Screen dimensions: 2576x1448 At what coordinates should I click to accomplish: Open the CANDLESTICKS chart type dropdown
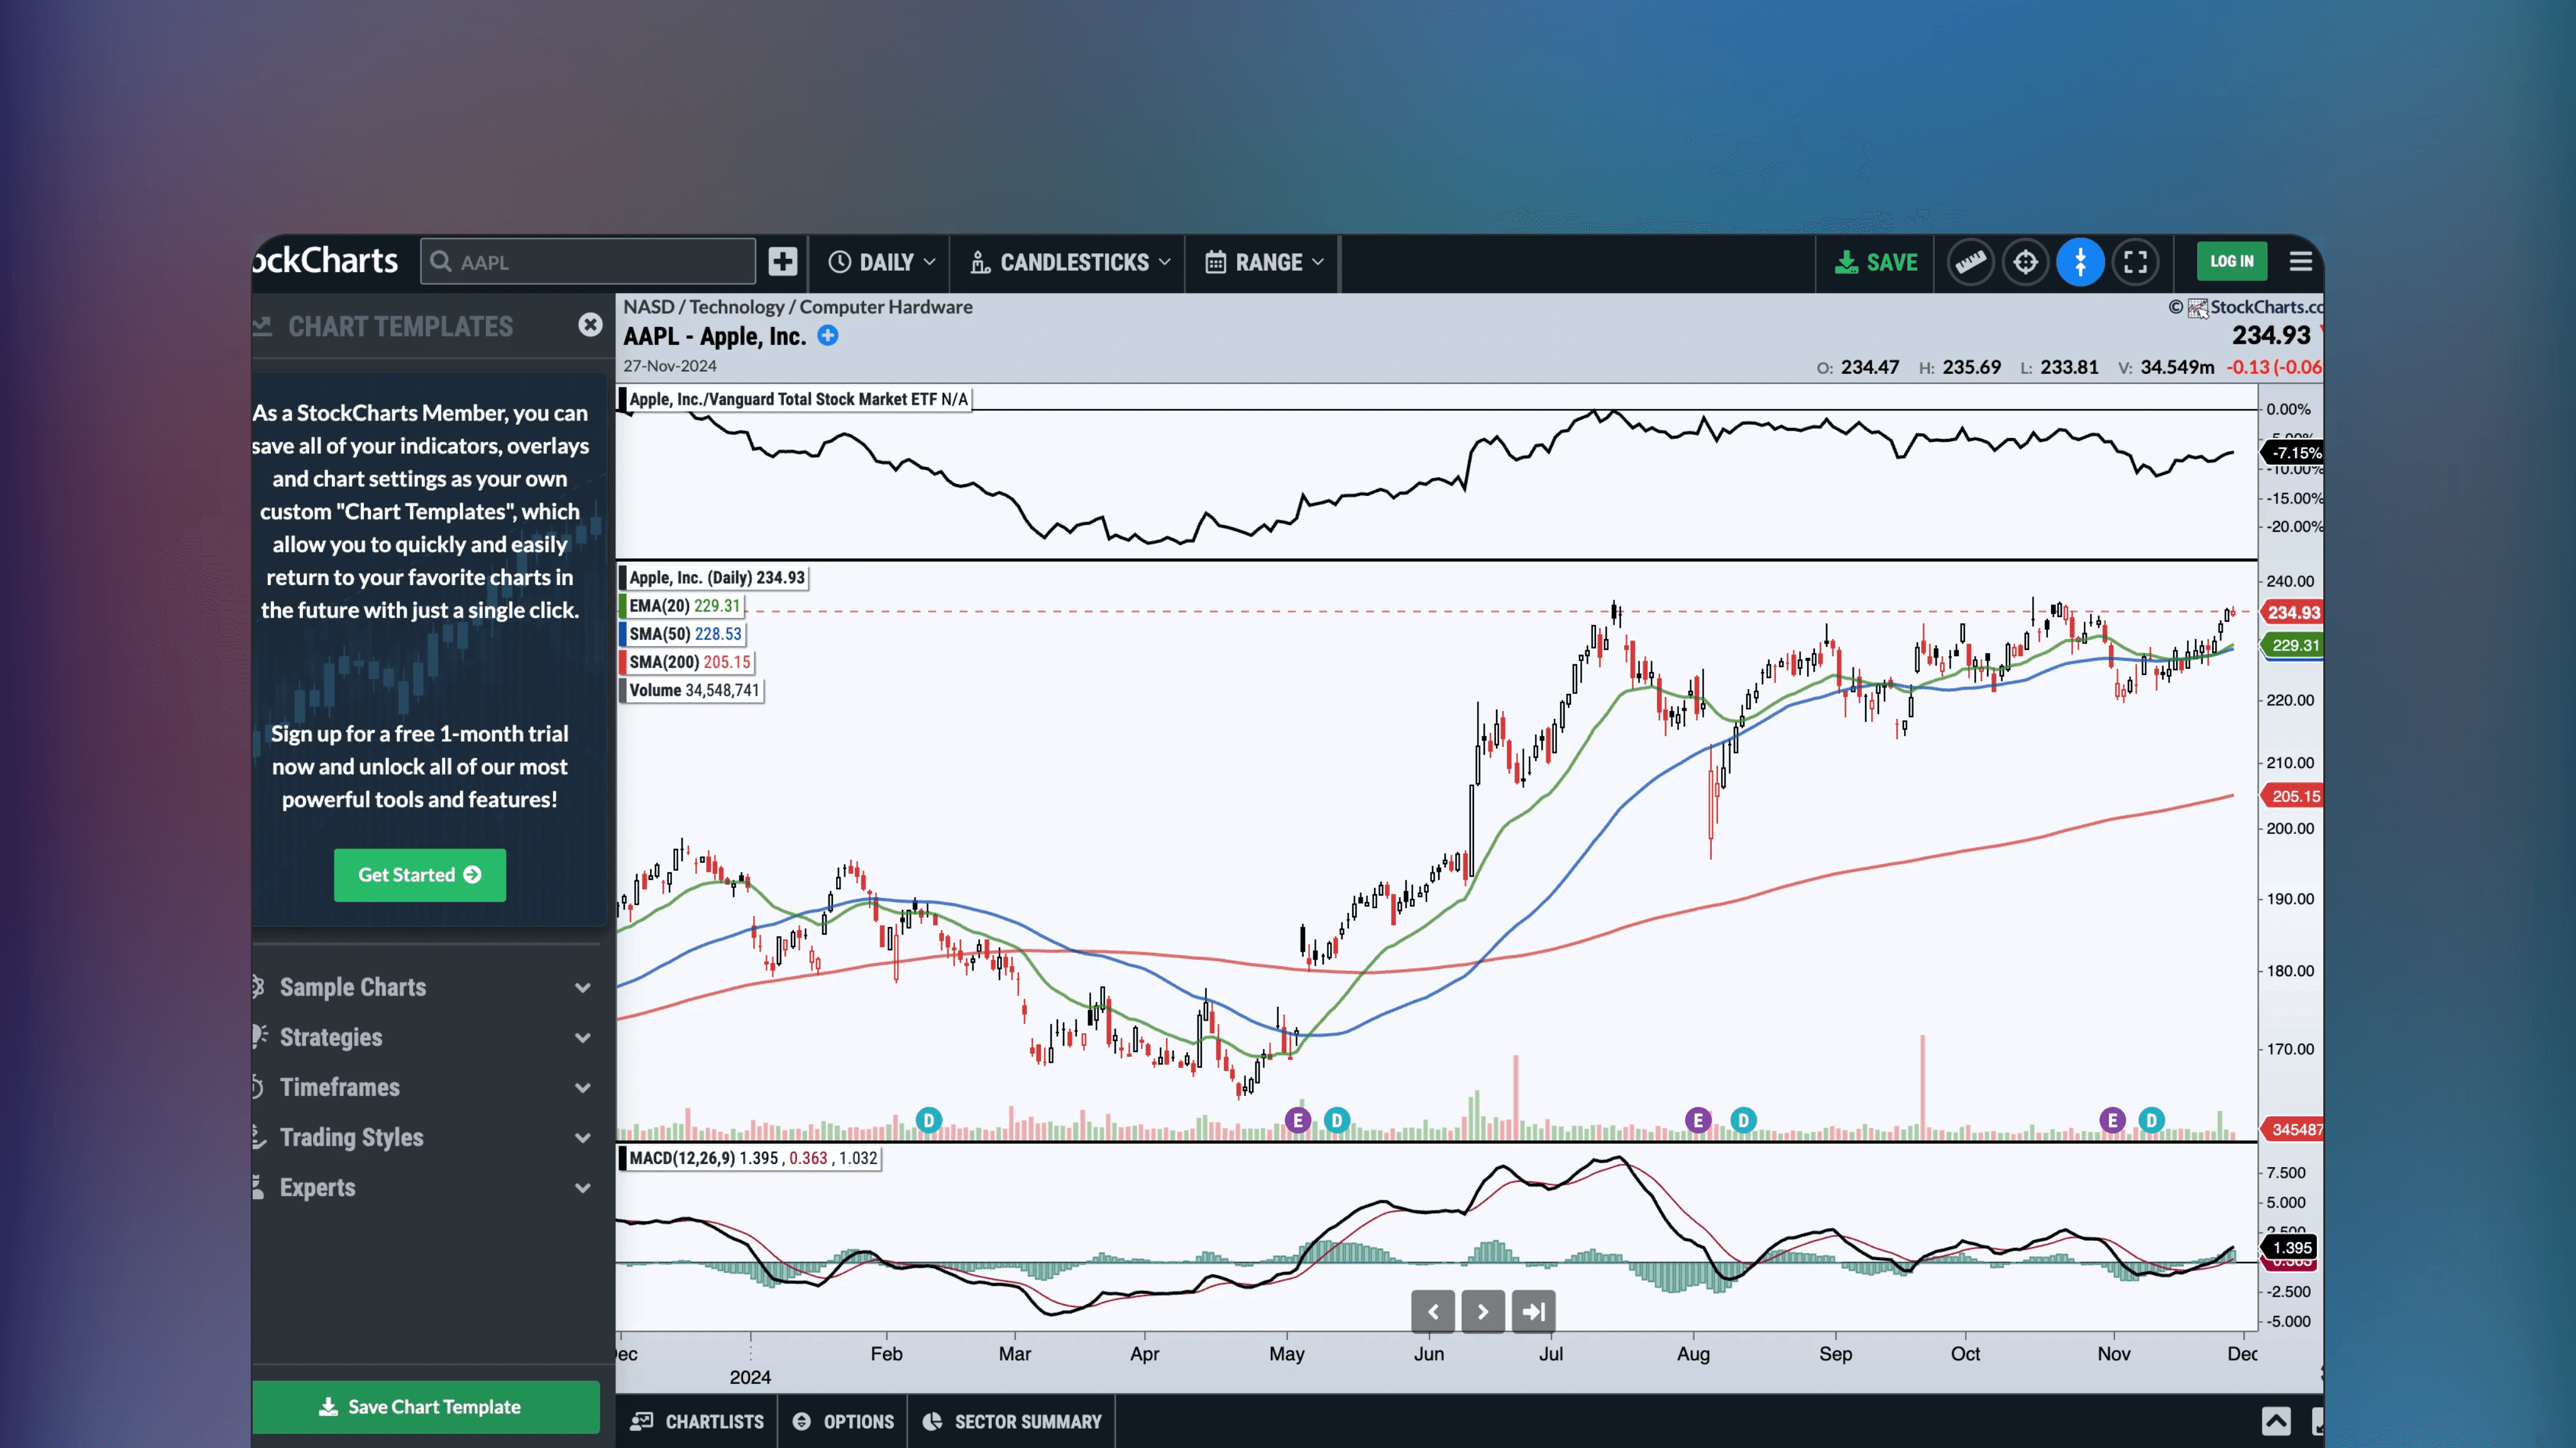(1069, 262)
